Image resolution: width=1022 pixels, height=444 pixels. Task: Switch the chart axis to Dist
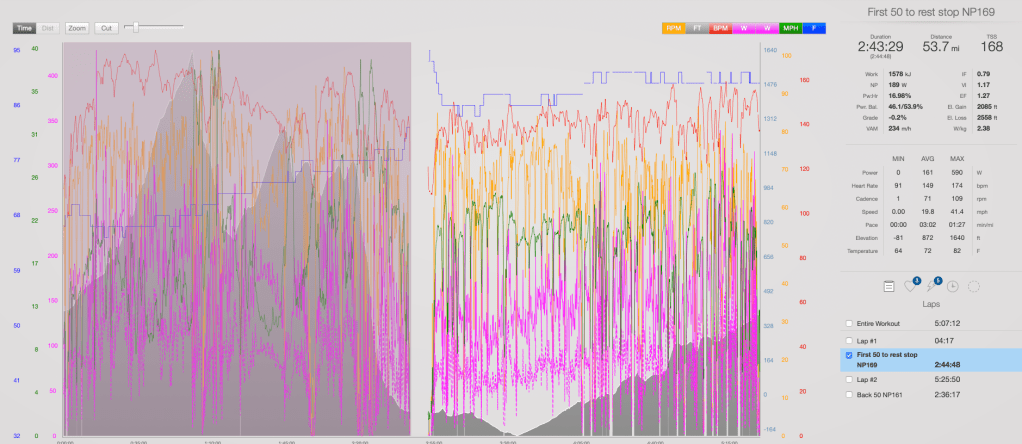click(x=48, y=28)
